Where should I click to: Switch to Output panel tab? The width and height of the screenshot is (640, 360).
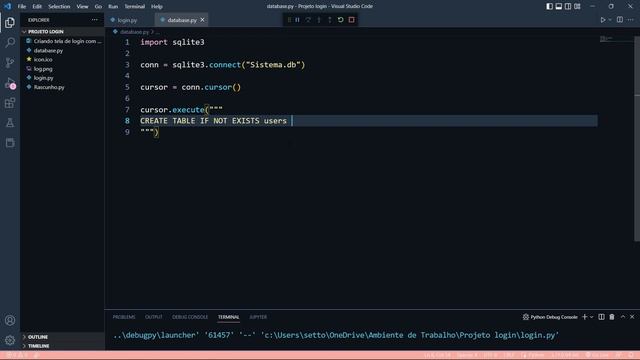pos(154,317)
